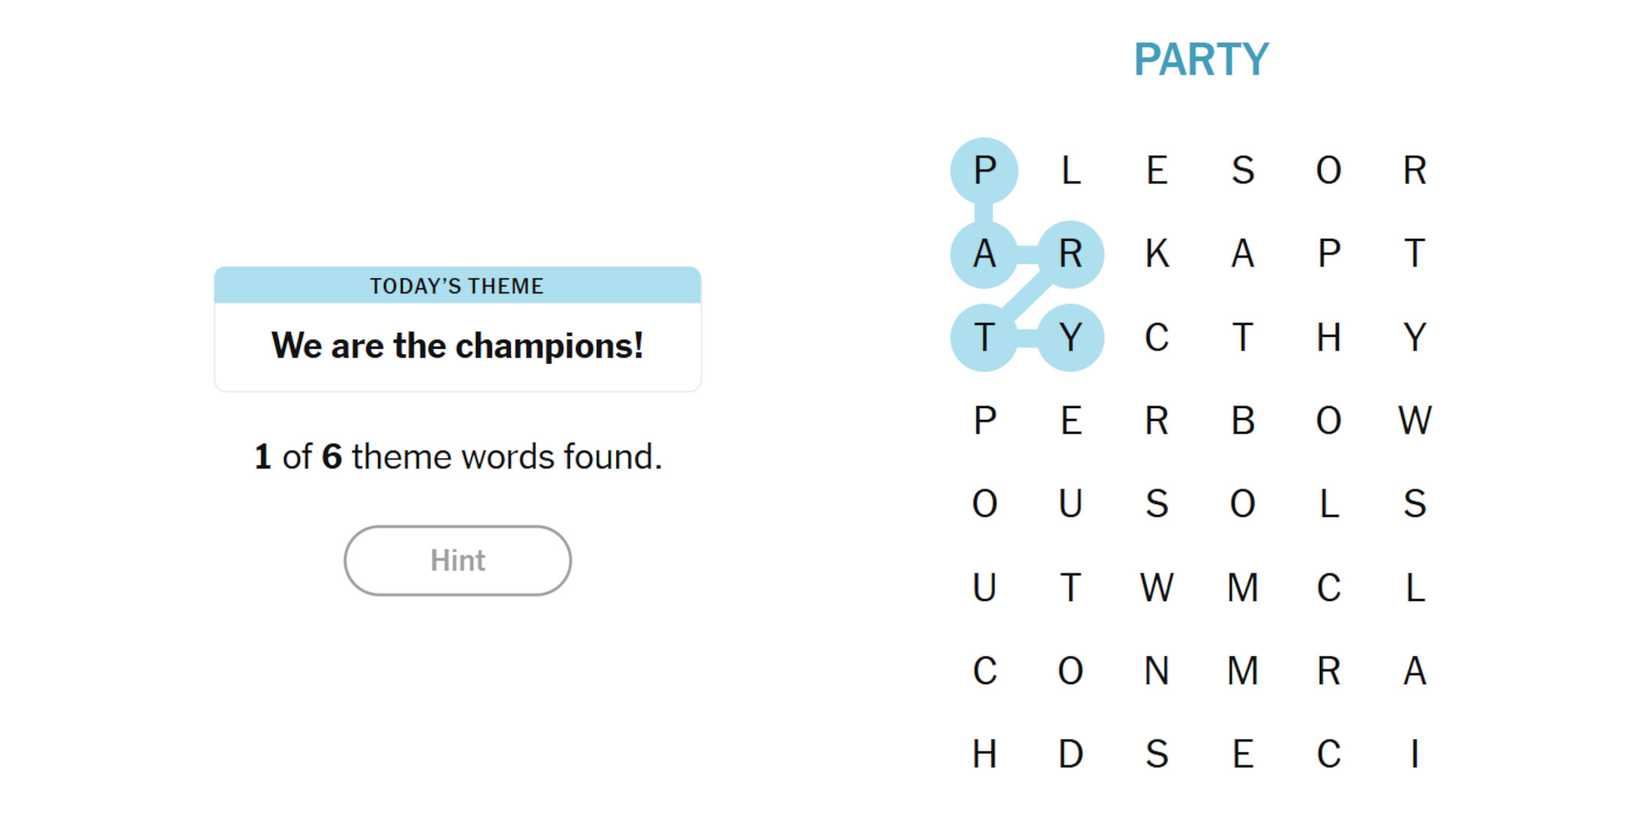The image size is (1650, 825).
Task: Select the highlighted R circle
Action: [1070, 254]
